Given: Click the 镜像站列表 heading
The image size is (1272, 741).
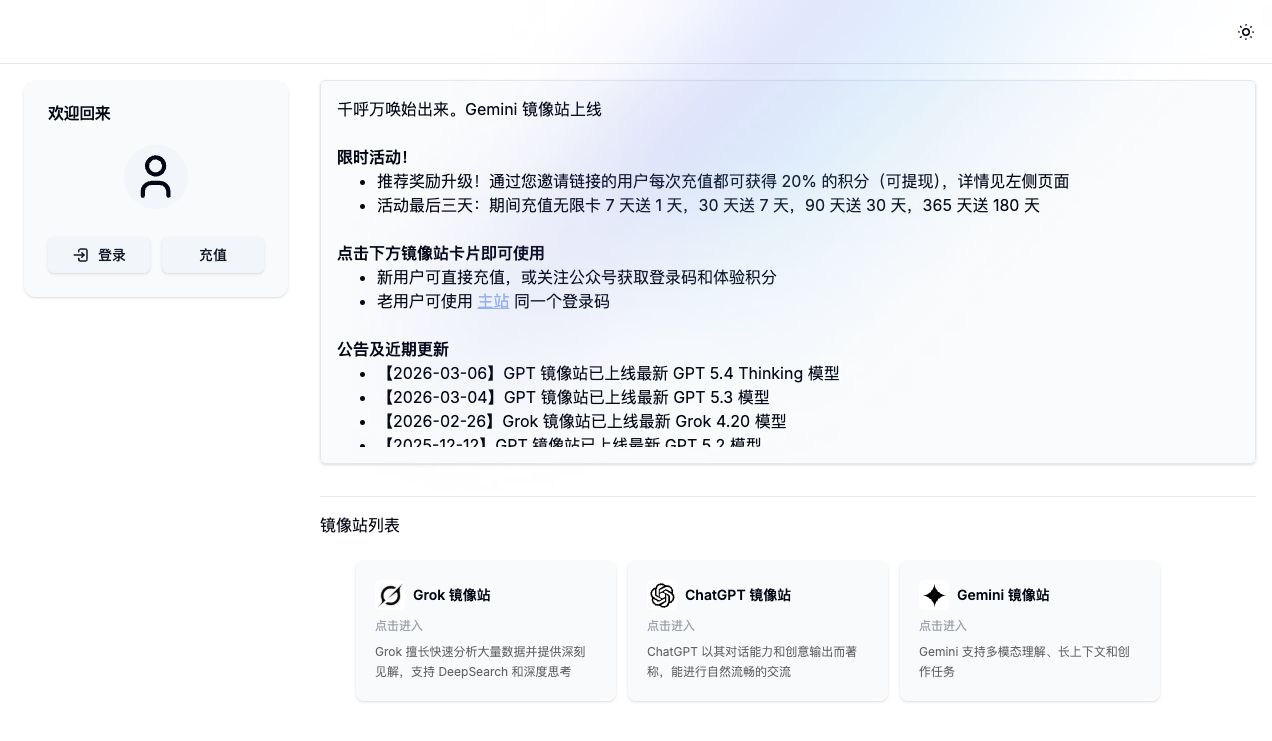Looking at the screenshot, I should coord(360,525).
